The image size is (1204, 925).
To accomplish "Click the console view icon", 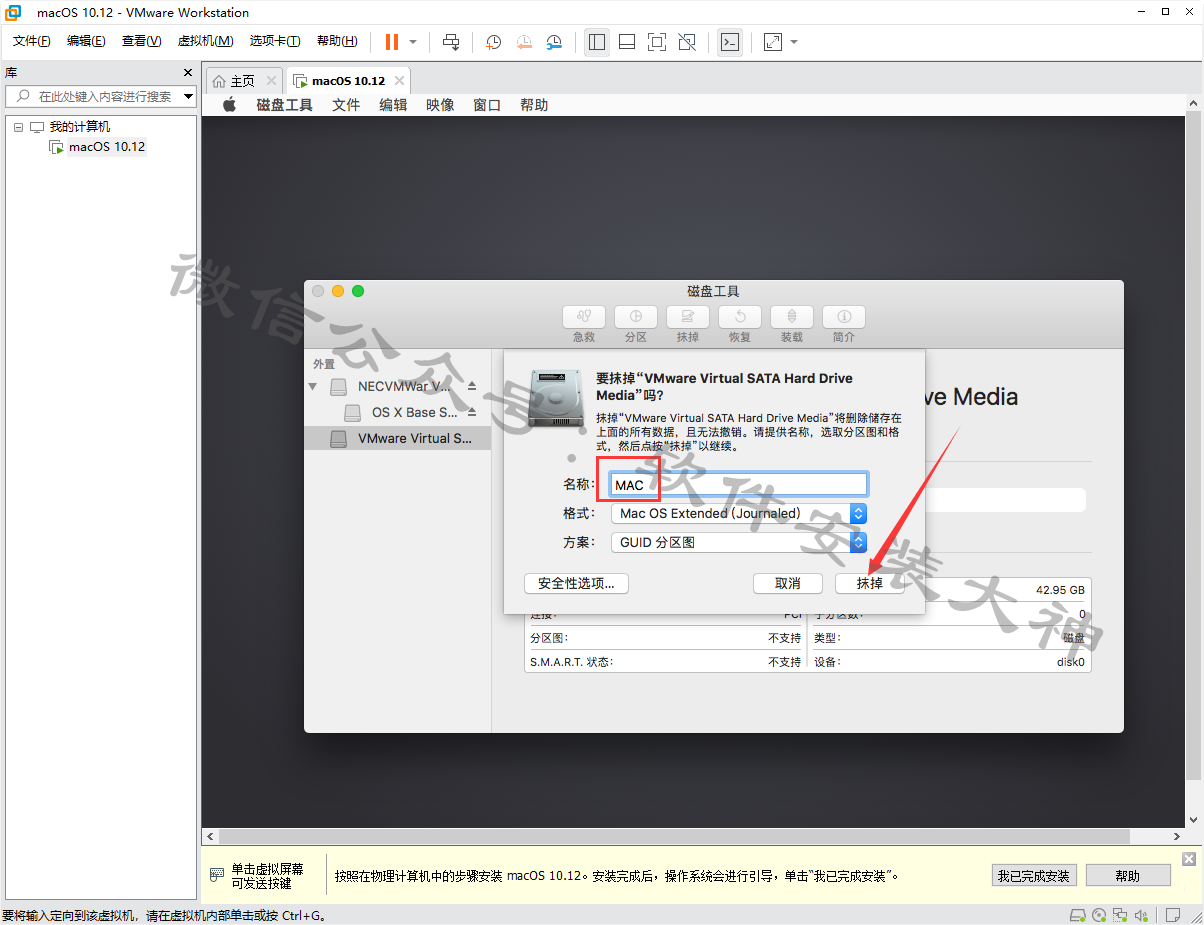I will click(730, 42).
